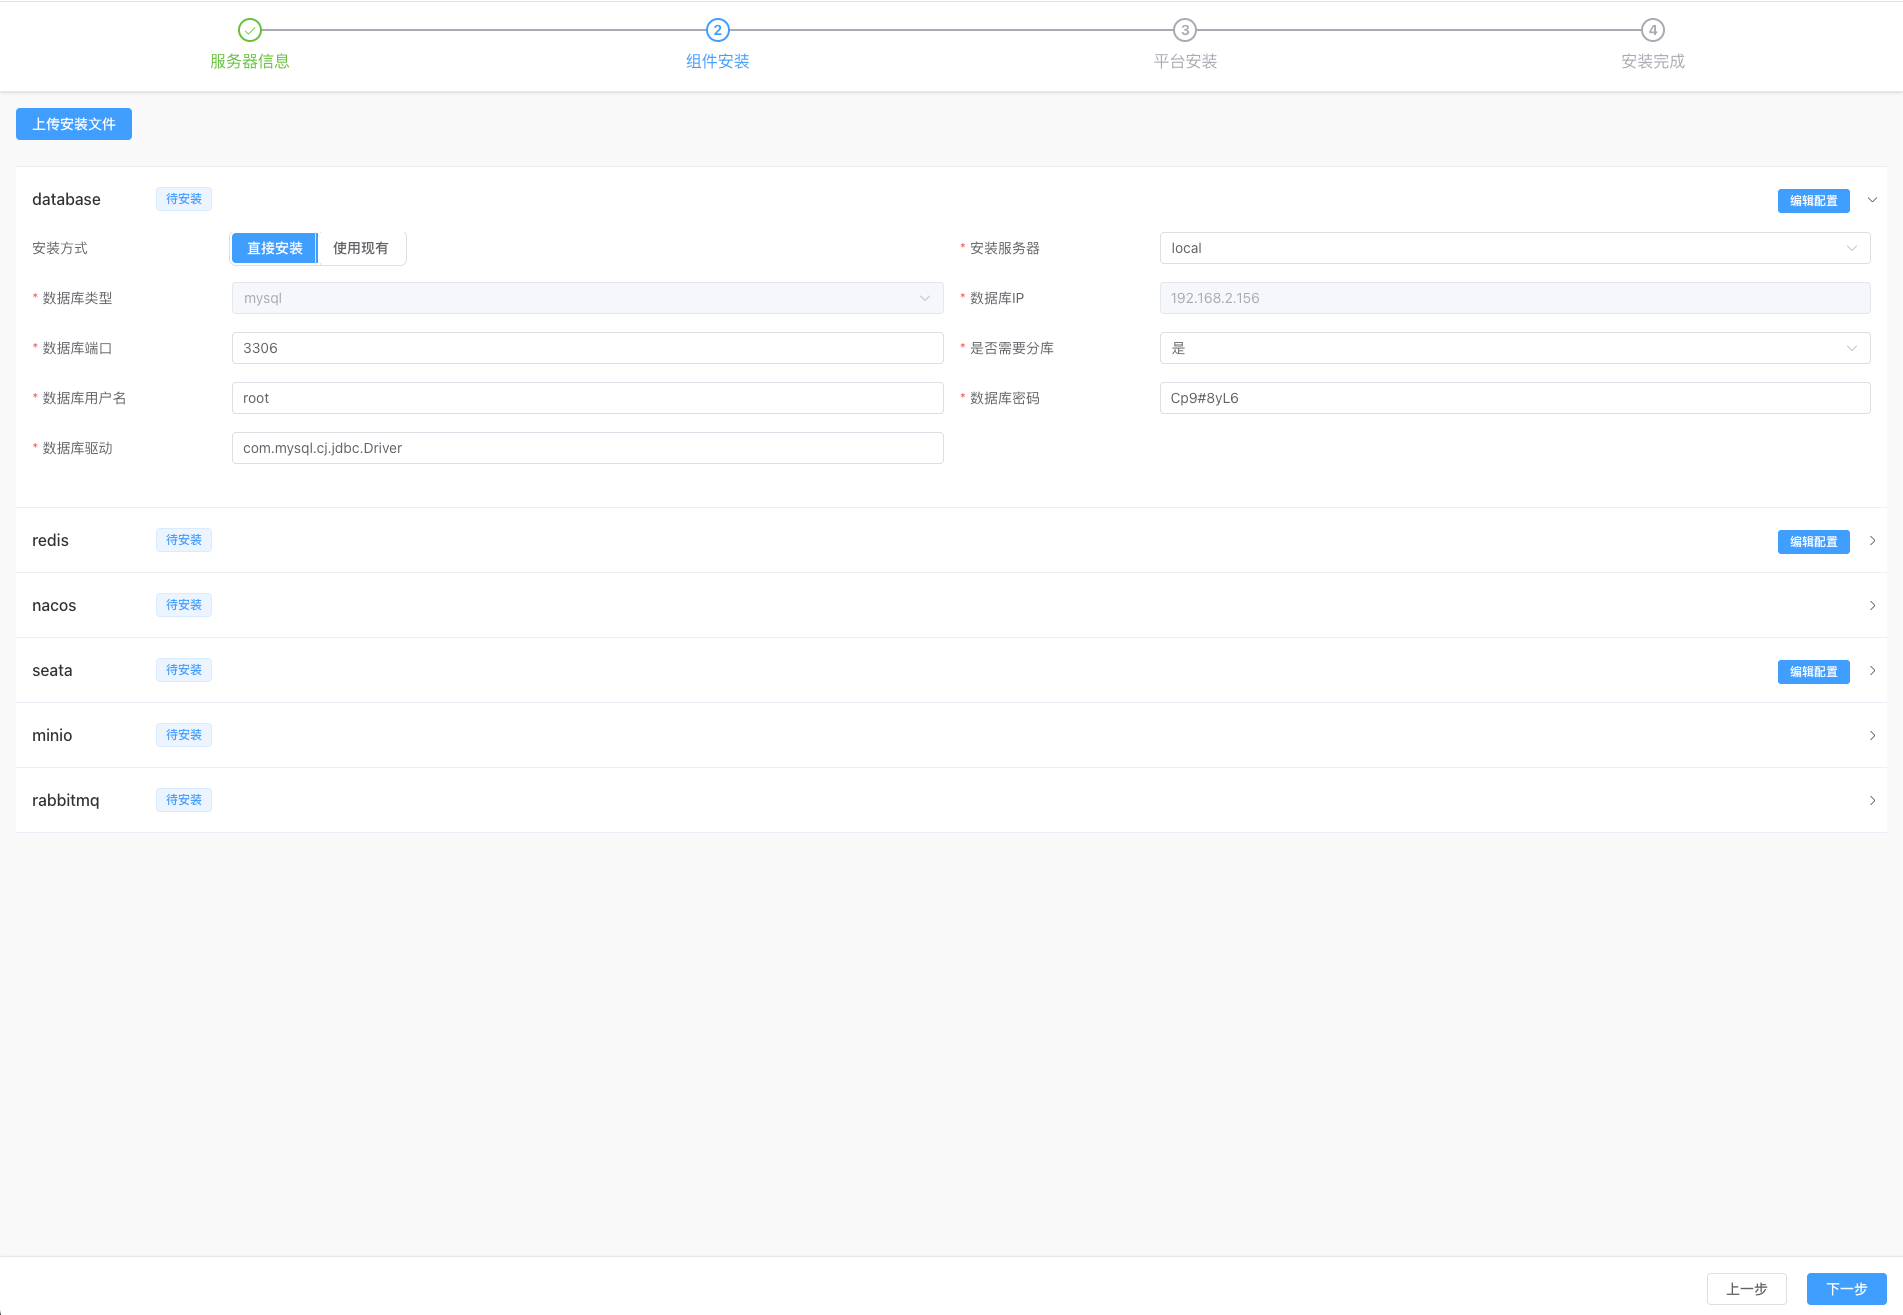Click the step 4 circle icon
The width and height of the screenshot is (1903, 1315).
click(x=1652, y=30)
